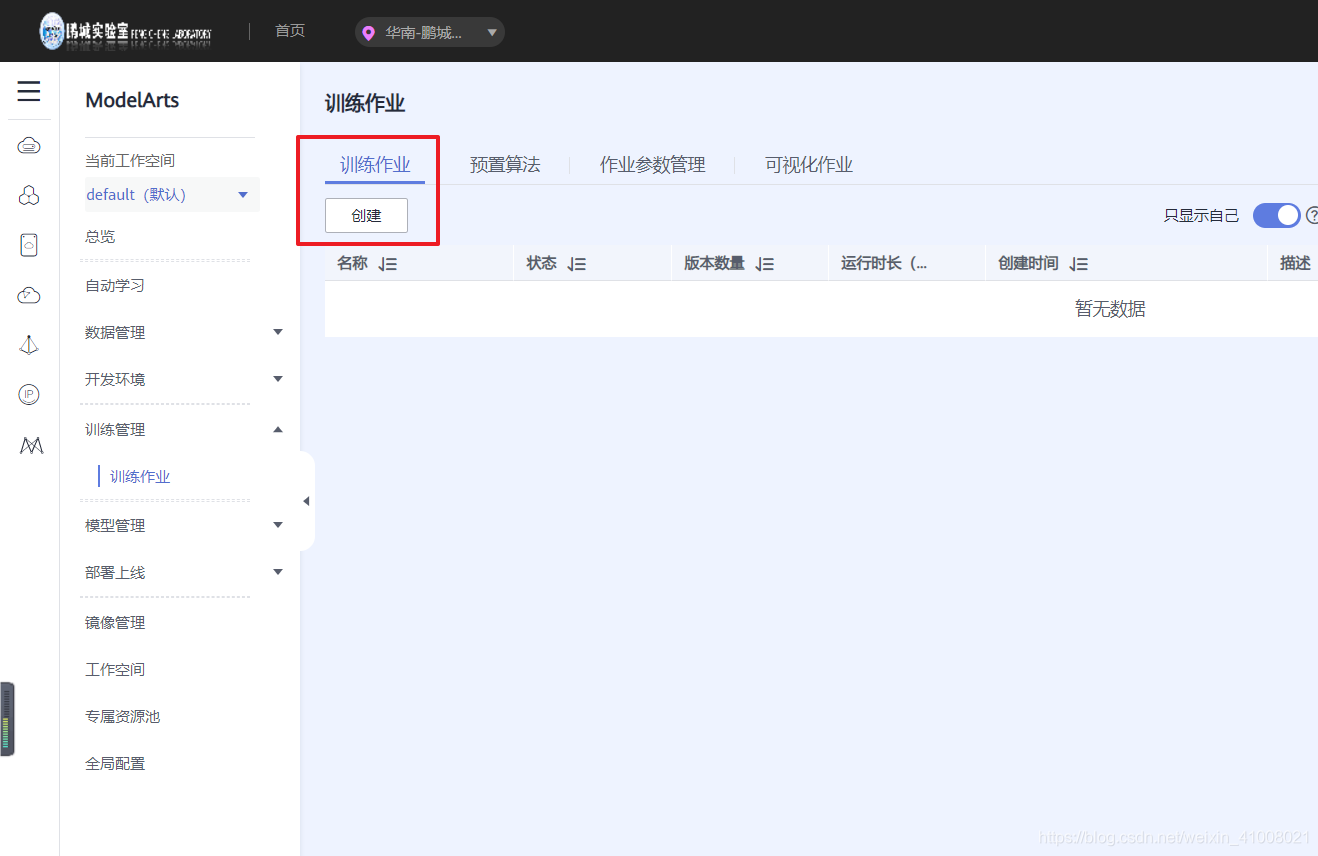
Task: Open the hamburger menu icon
Action: pyautogui.click(x=29, y=92)
